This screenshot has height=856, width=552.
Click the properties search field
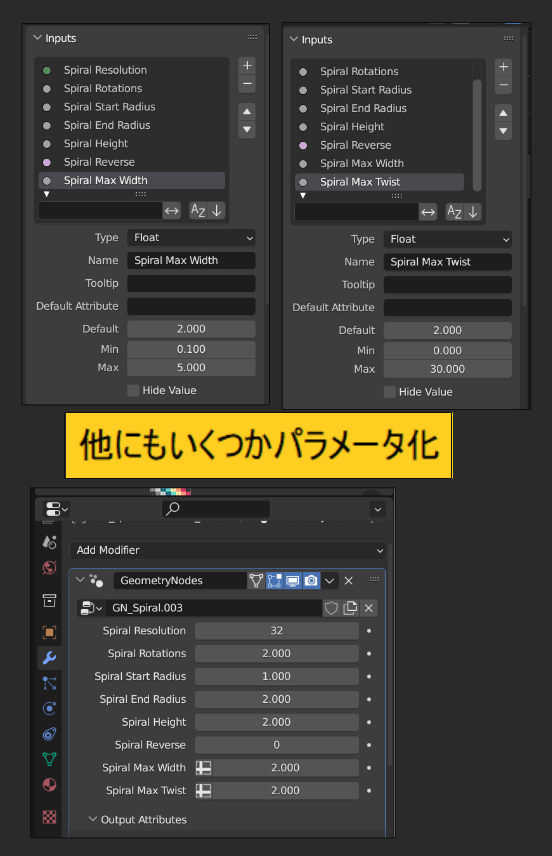[216, 509]
